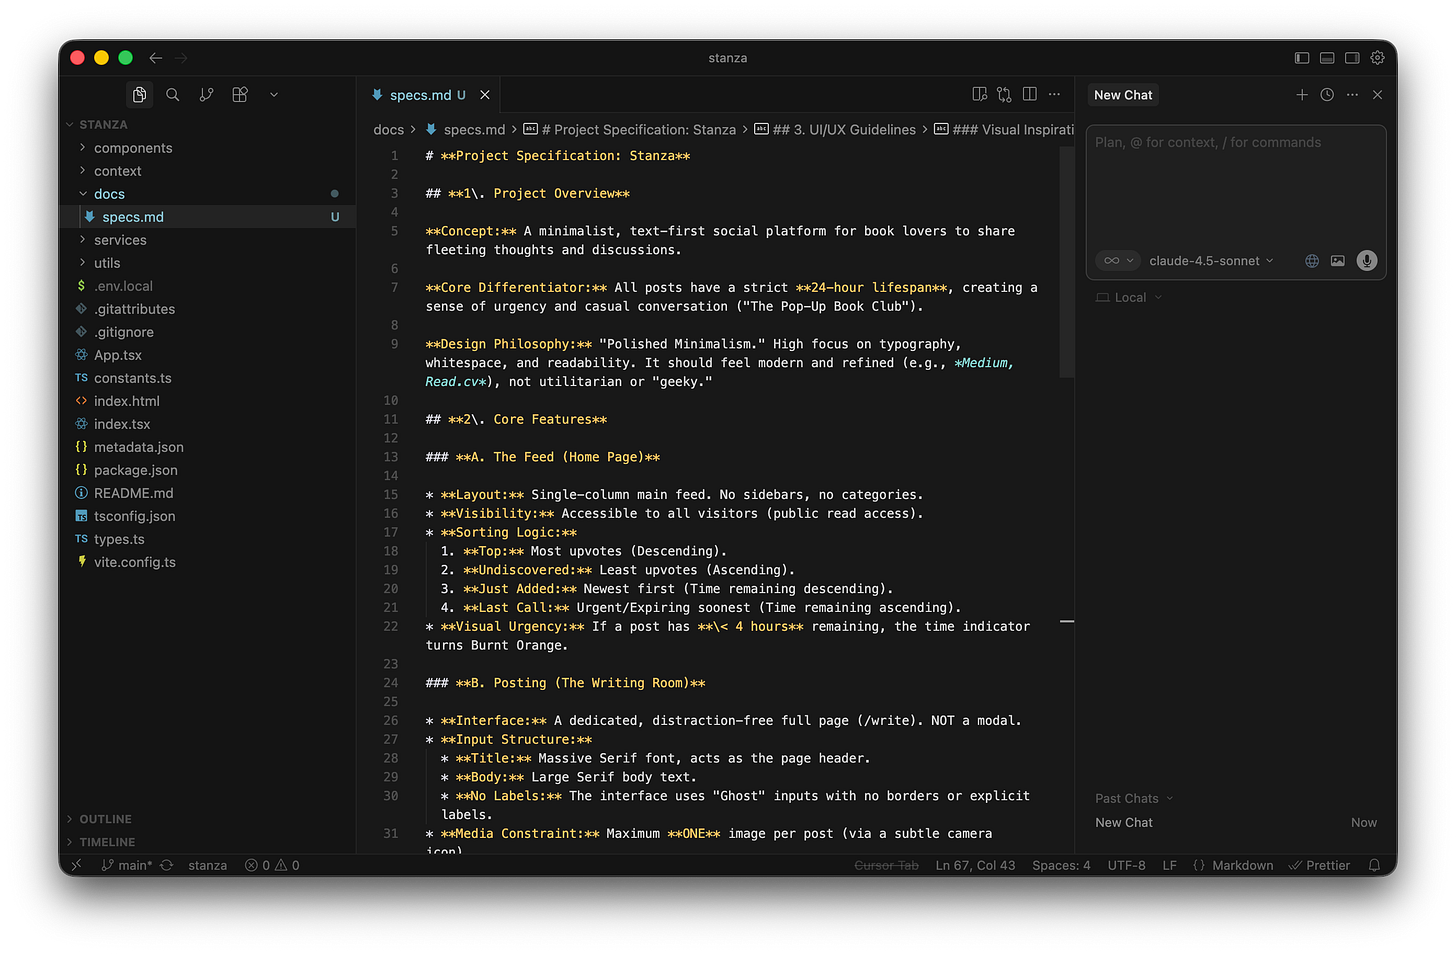This screenshot has height=954, width=1456.
Task: Open the claude-4.5-sonnet model dropdown
Action: [x=1211, y=260]
